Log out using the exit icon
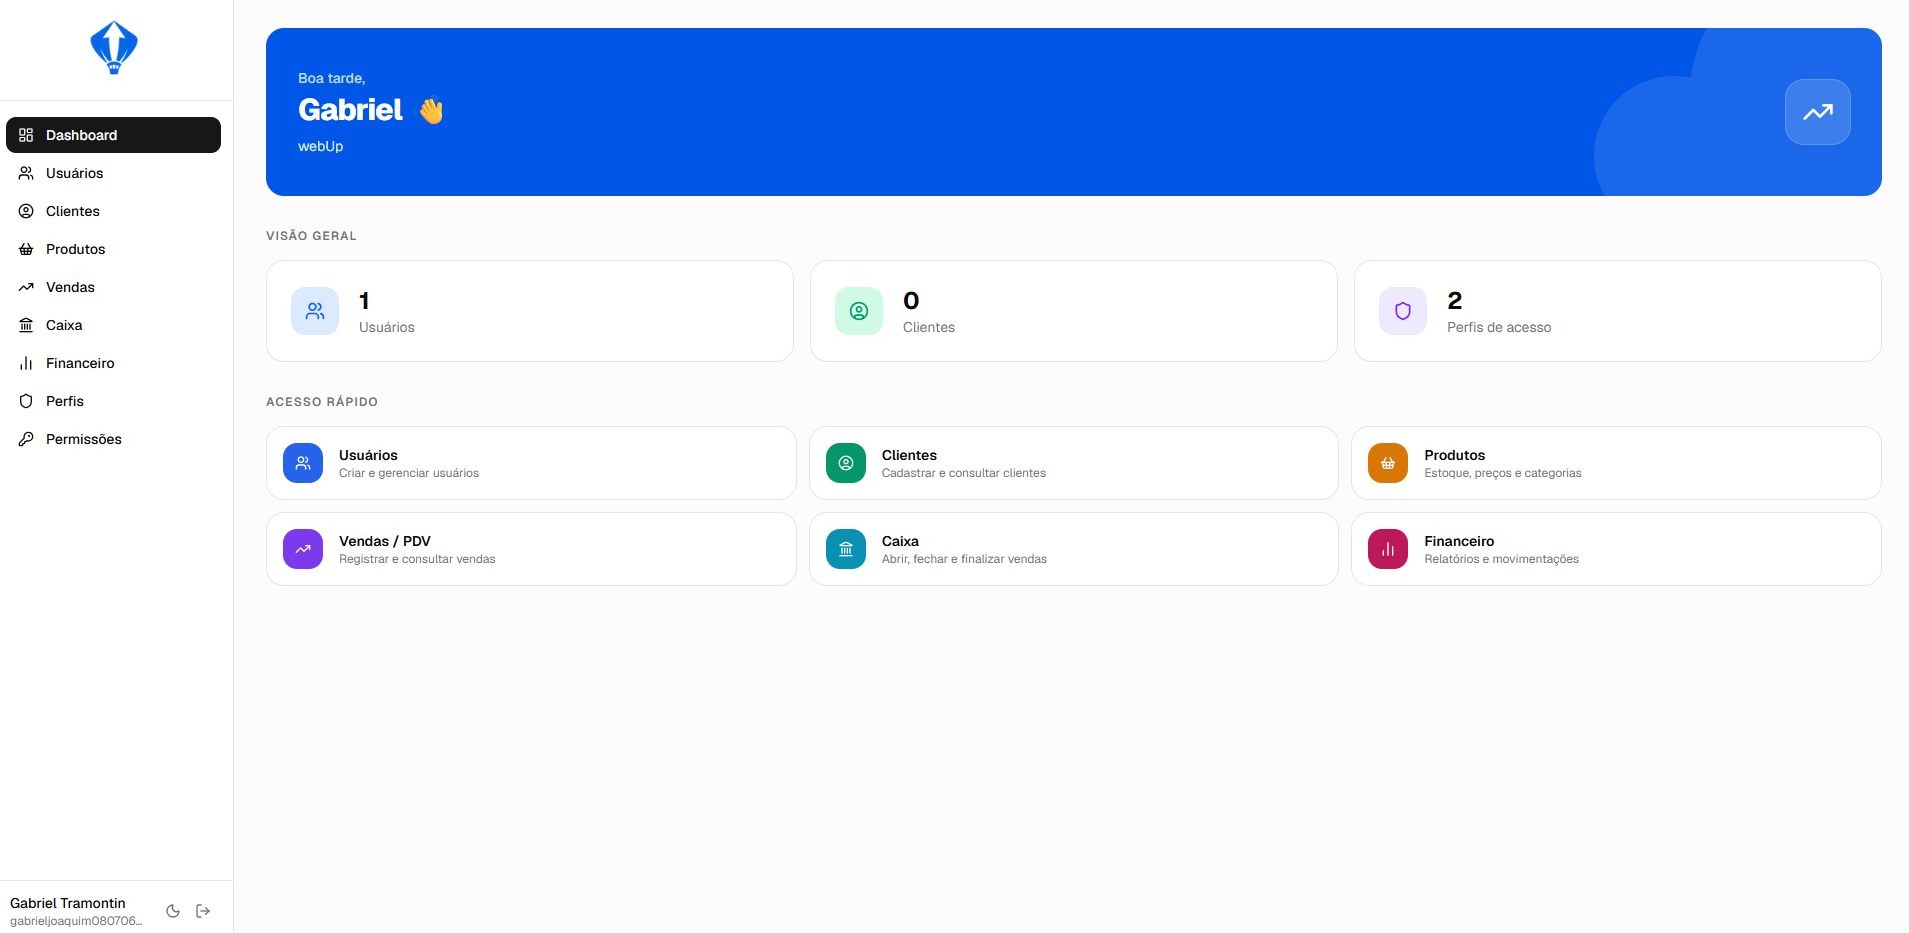Screen dimensions: 1909x933 click(x=203, y=911)
